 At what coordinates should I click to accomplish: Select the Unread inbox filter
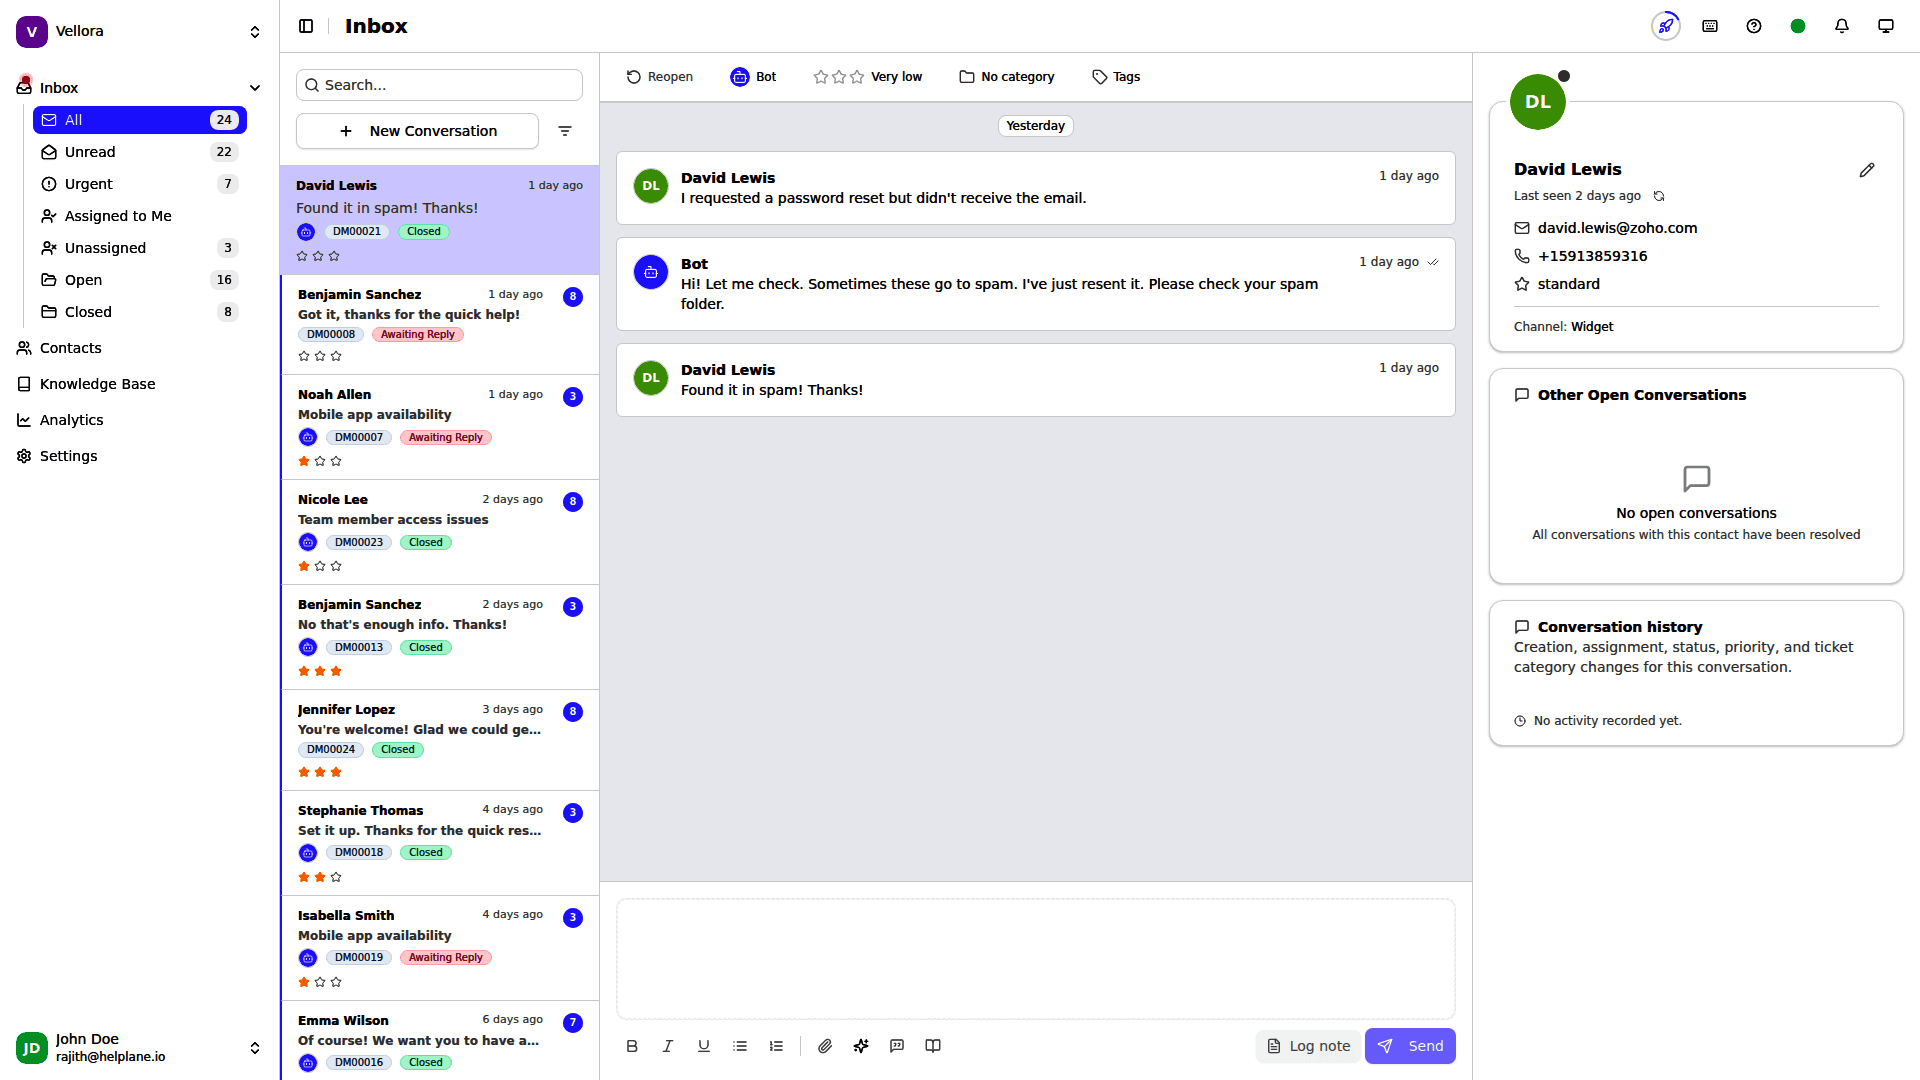90,152
